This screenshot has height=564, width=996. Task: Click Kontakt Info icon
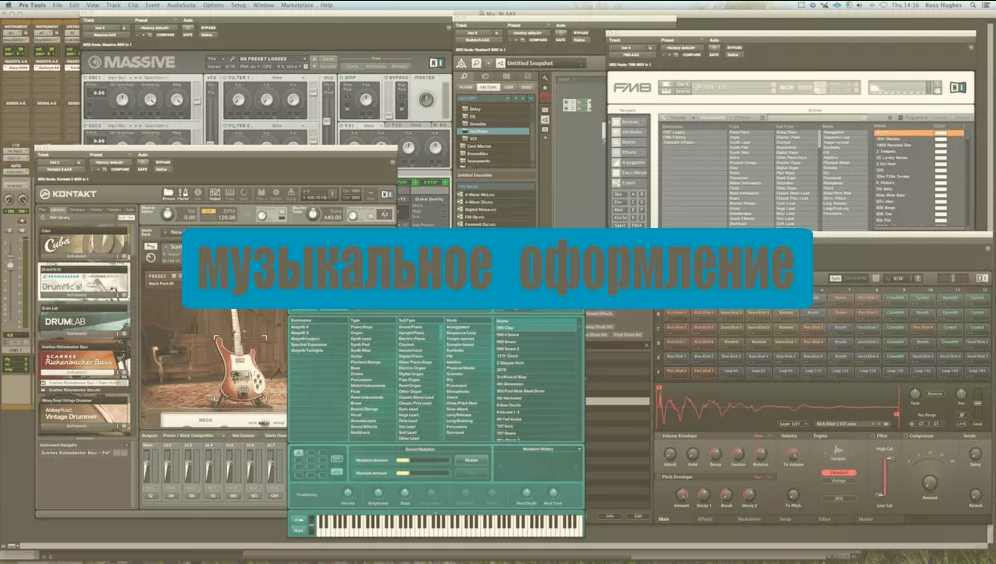coord(198,192)
